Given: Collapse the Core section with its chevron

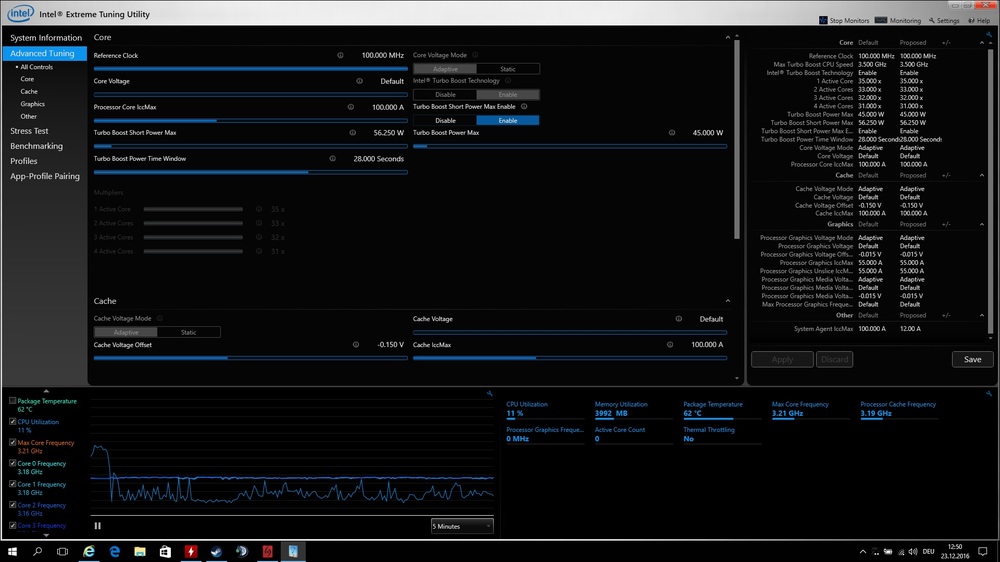Looking at the screenshot, I should click(x=729, y=38).
